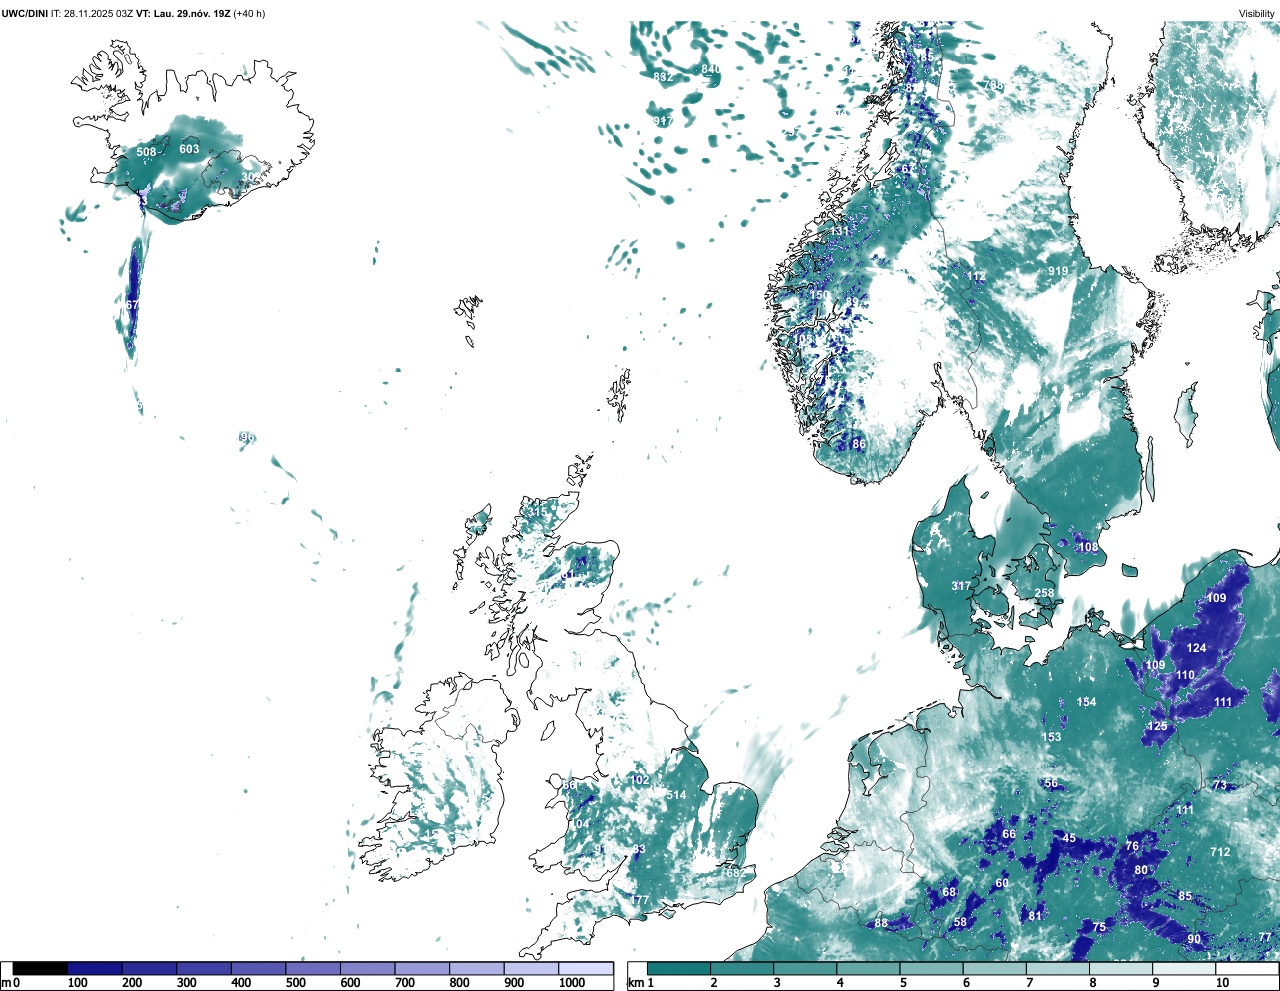The width and height of the screenshot is (1280, 991).
Task: Click value 154 over northern Germany
Action: (1086, 702)
